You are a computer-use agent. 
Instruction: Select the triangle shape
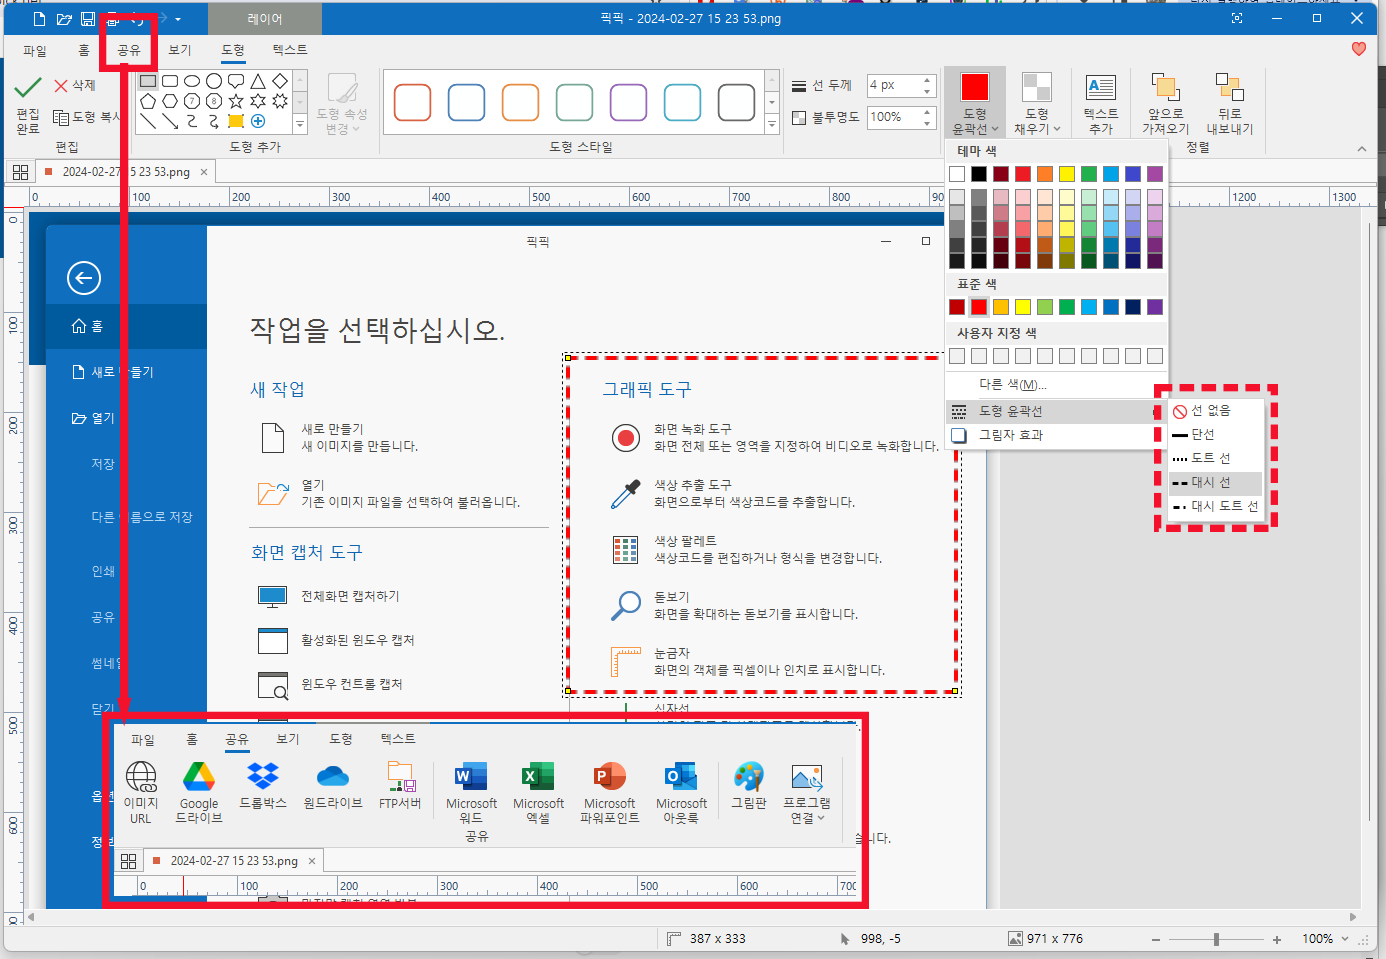coord(258,81)
